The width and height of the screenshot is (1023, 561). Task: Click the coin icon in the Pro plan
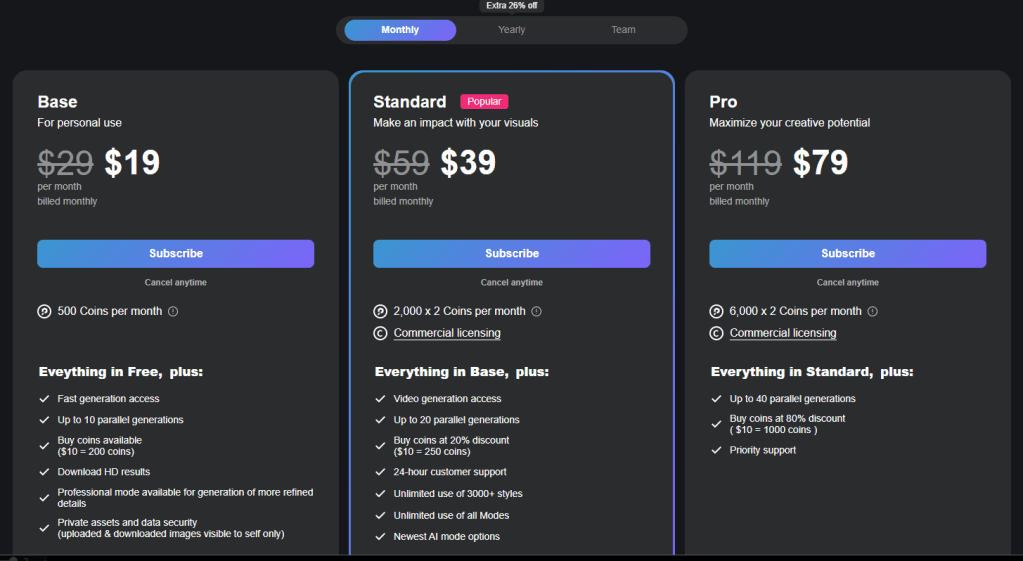(x=716, y=312)
